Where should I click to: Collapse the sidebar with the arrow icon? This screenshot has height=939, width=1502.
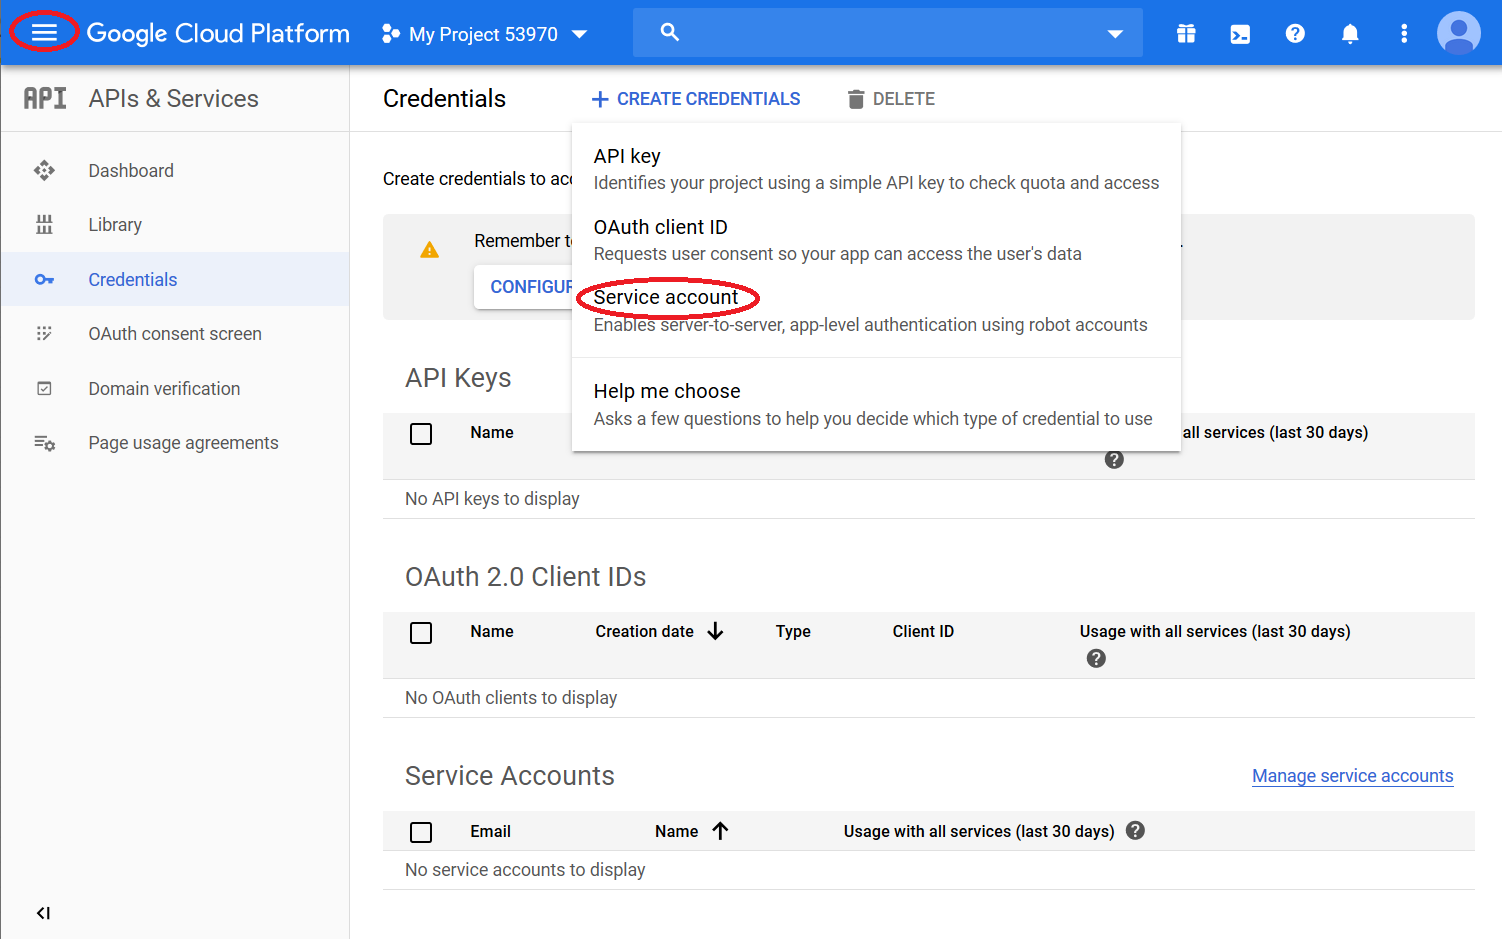[x=43, y=913]
